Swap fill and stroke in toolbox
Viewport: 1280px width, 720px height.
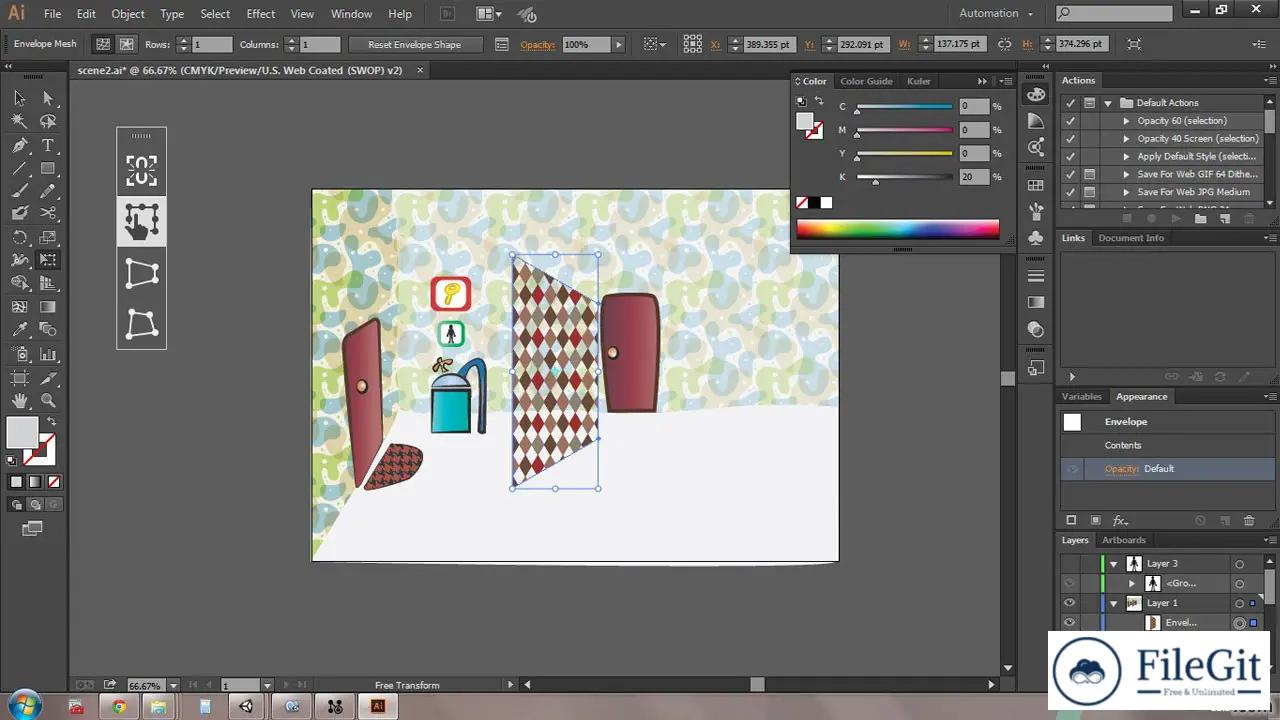[x=52, y=423]
